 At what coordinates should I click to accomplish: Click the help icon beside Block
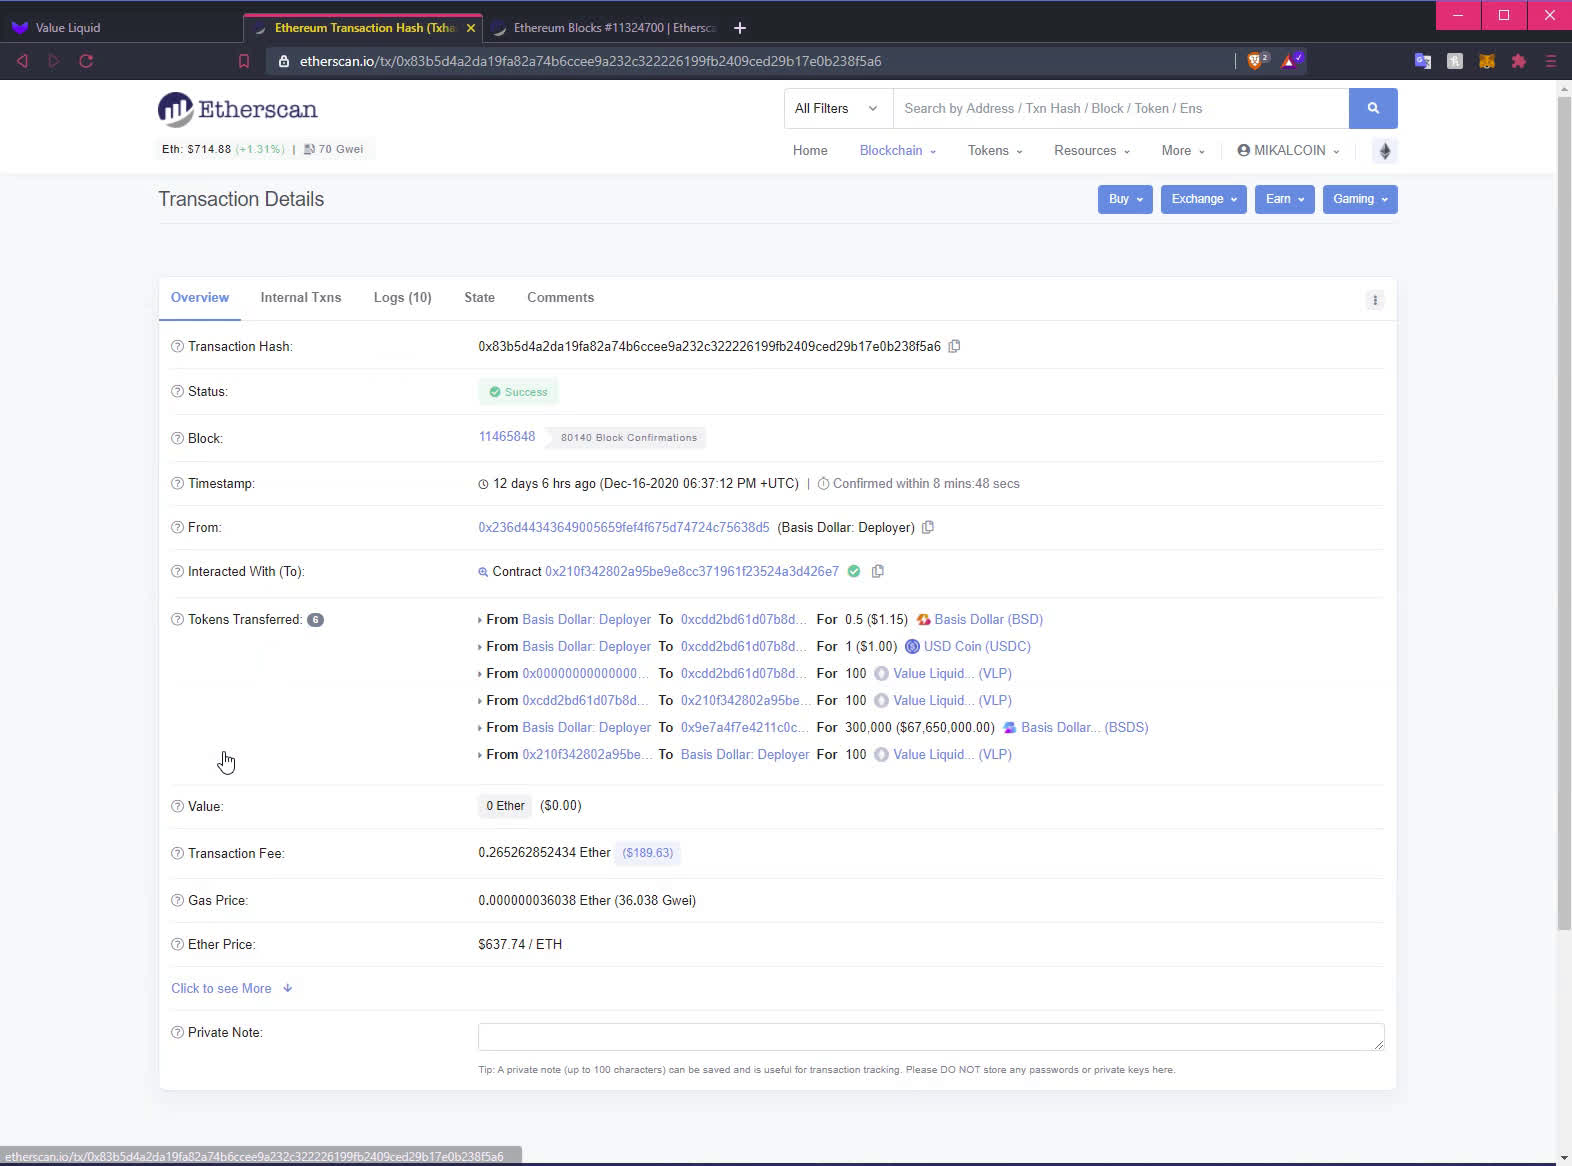click(x=177, y=438)
